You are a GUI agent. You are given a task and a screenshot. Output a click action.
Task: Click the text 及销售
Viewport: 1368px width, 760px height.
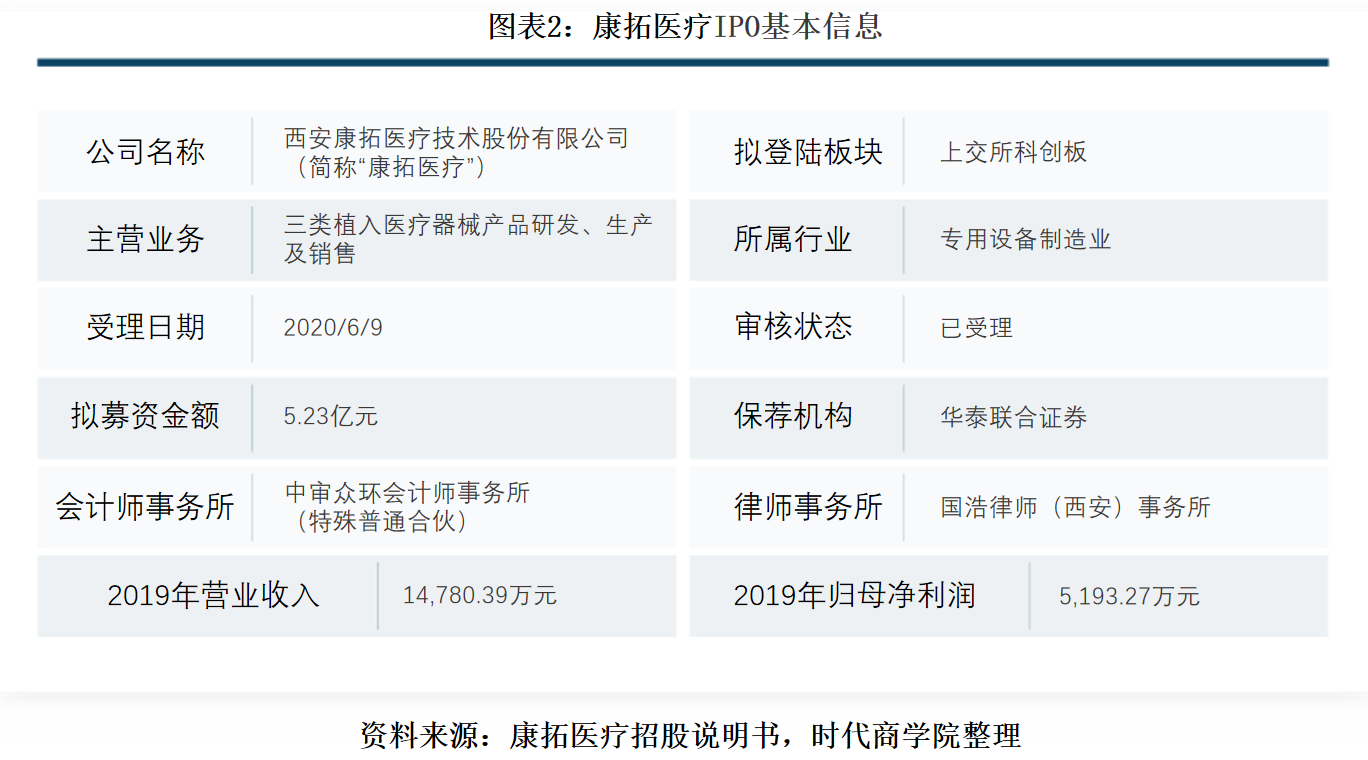tap(320, 253)
